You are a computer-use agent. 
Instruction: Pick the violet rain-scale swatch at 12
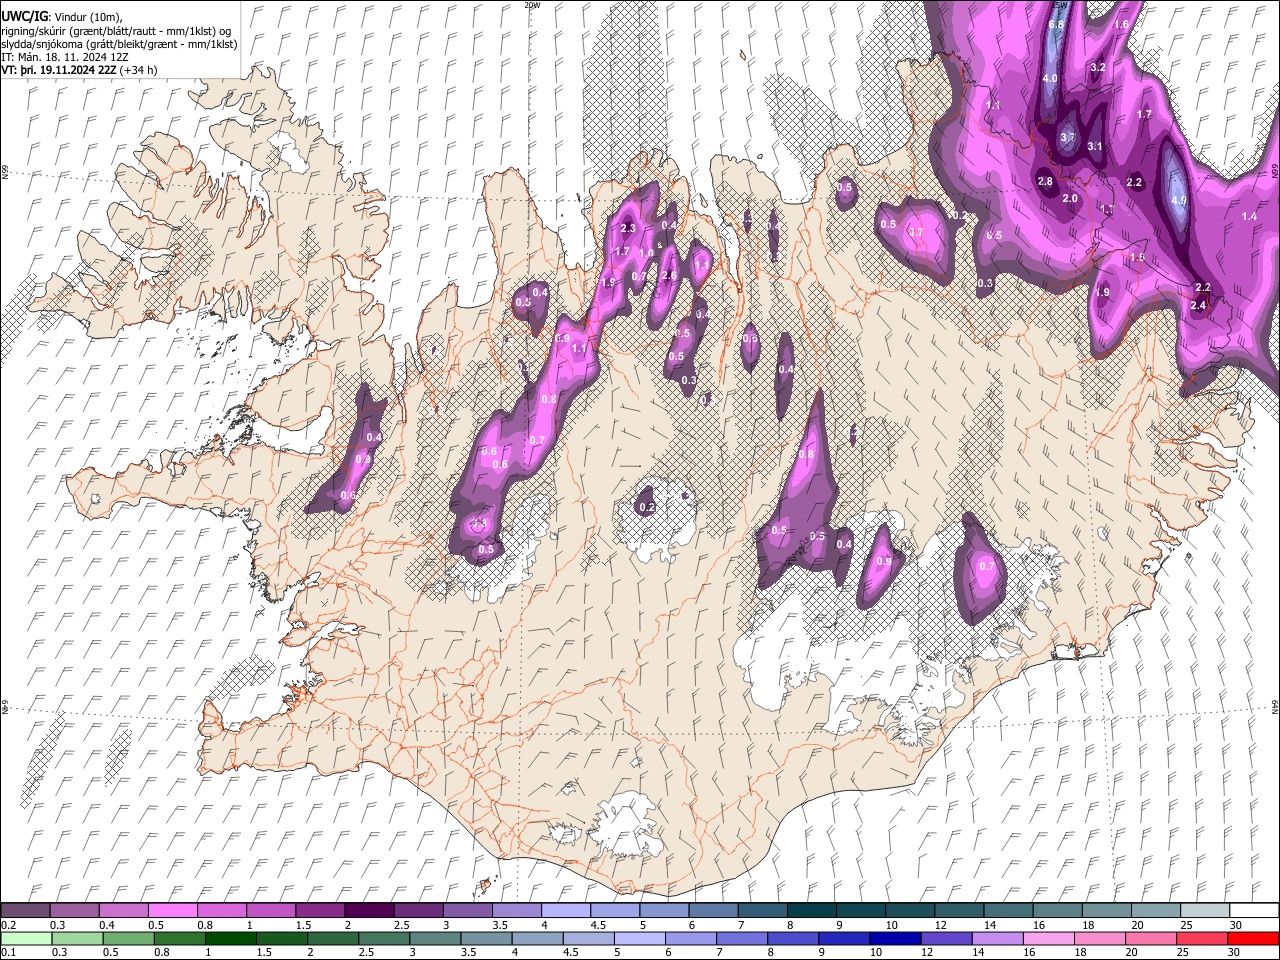pos(947,938)
